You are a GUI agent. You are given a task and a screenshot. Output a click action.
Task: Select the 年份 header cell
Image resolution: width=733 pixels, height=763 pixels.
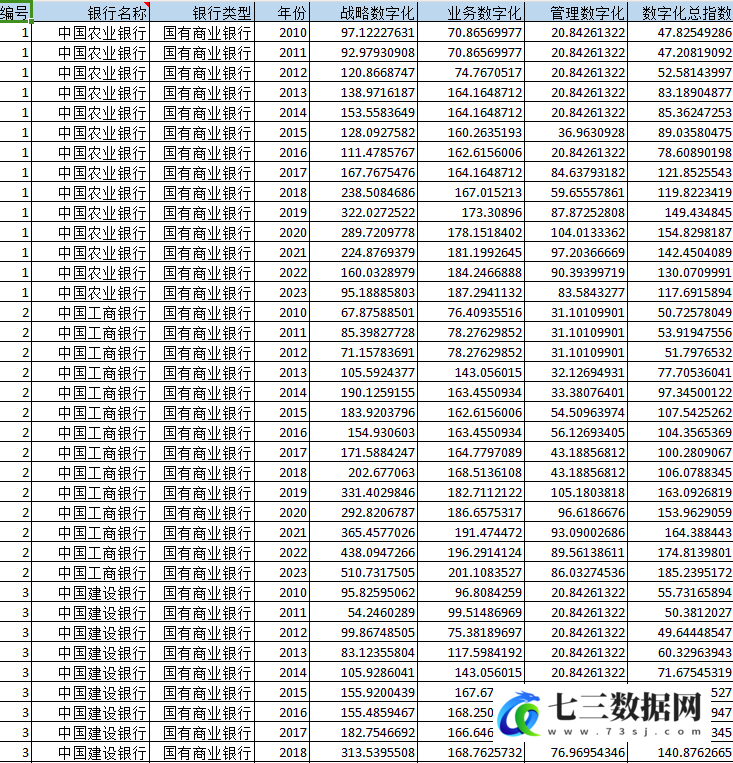coord(282,12)
